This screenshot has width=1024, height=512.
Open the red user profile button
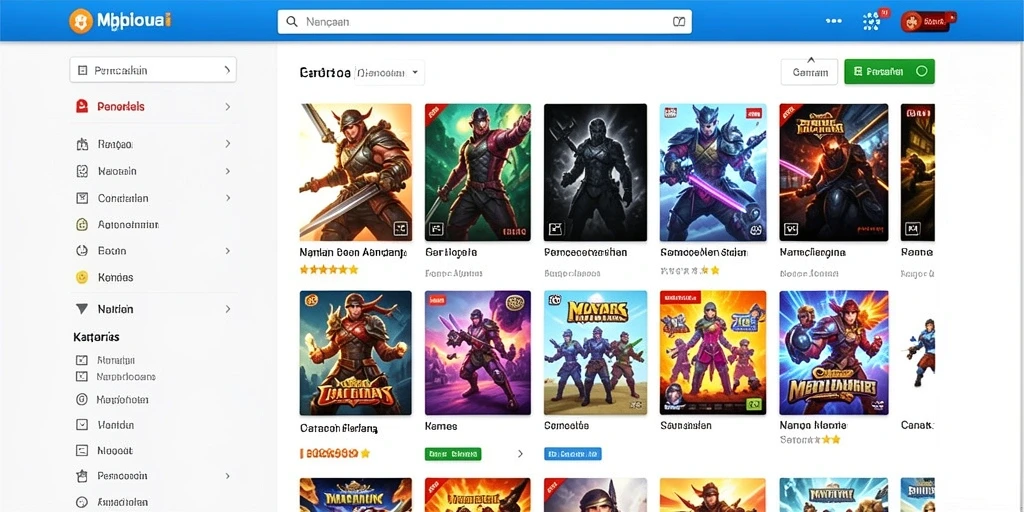click(925, 22)
